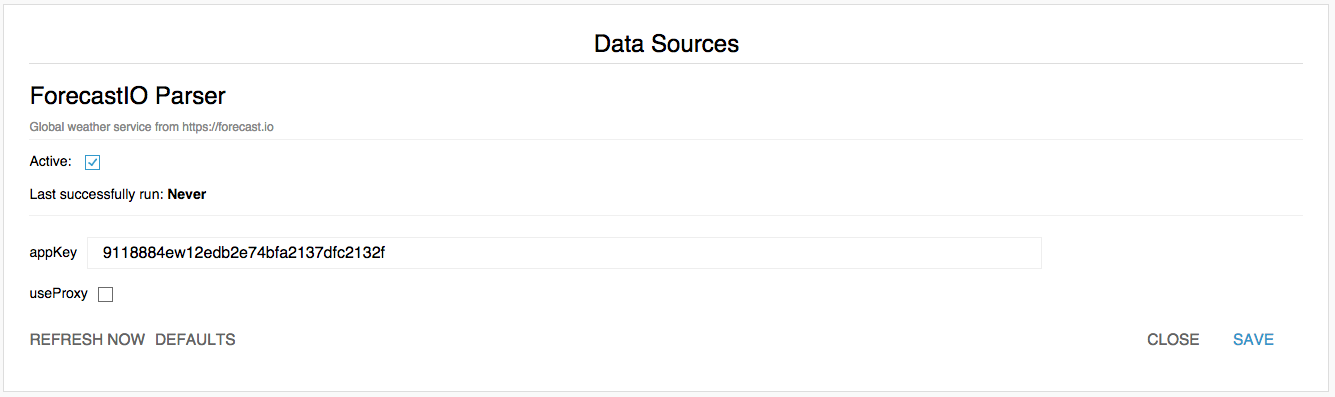1335x397 pixels.
Task: Dismiss the dialog using the CLOSE button
Action: (x=1173, y=340)
